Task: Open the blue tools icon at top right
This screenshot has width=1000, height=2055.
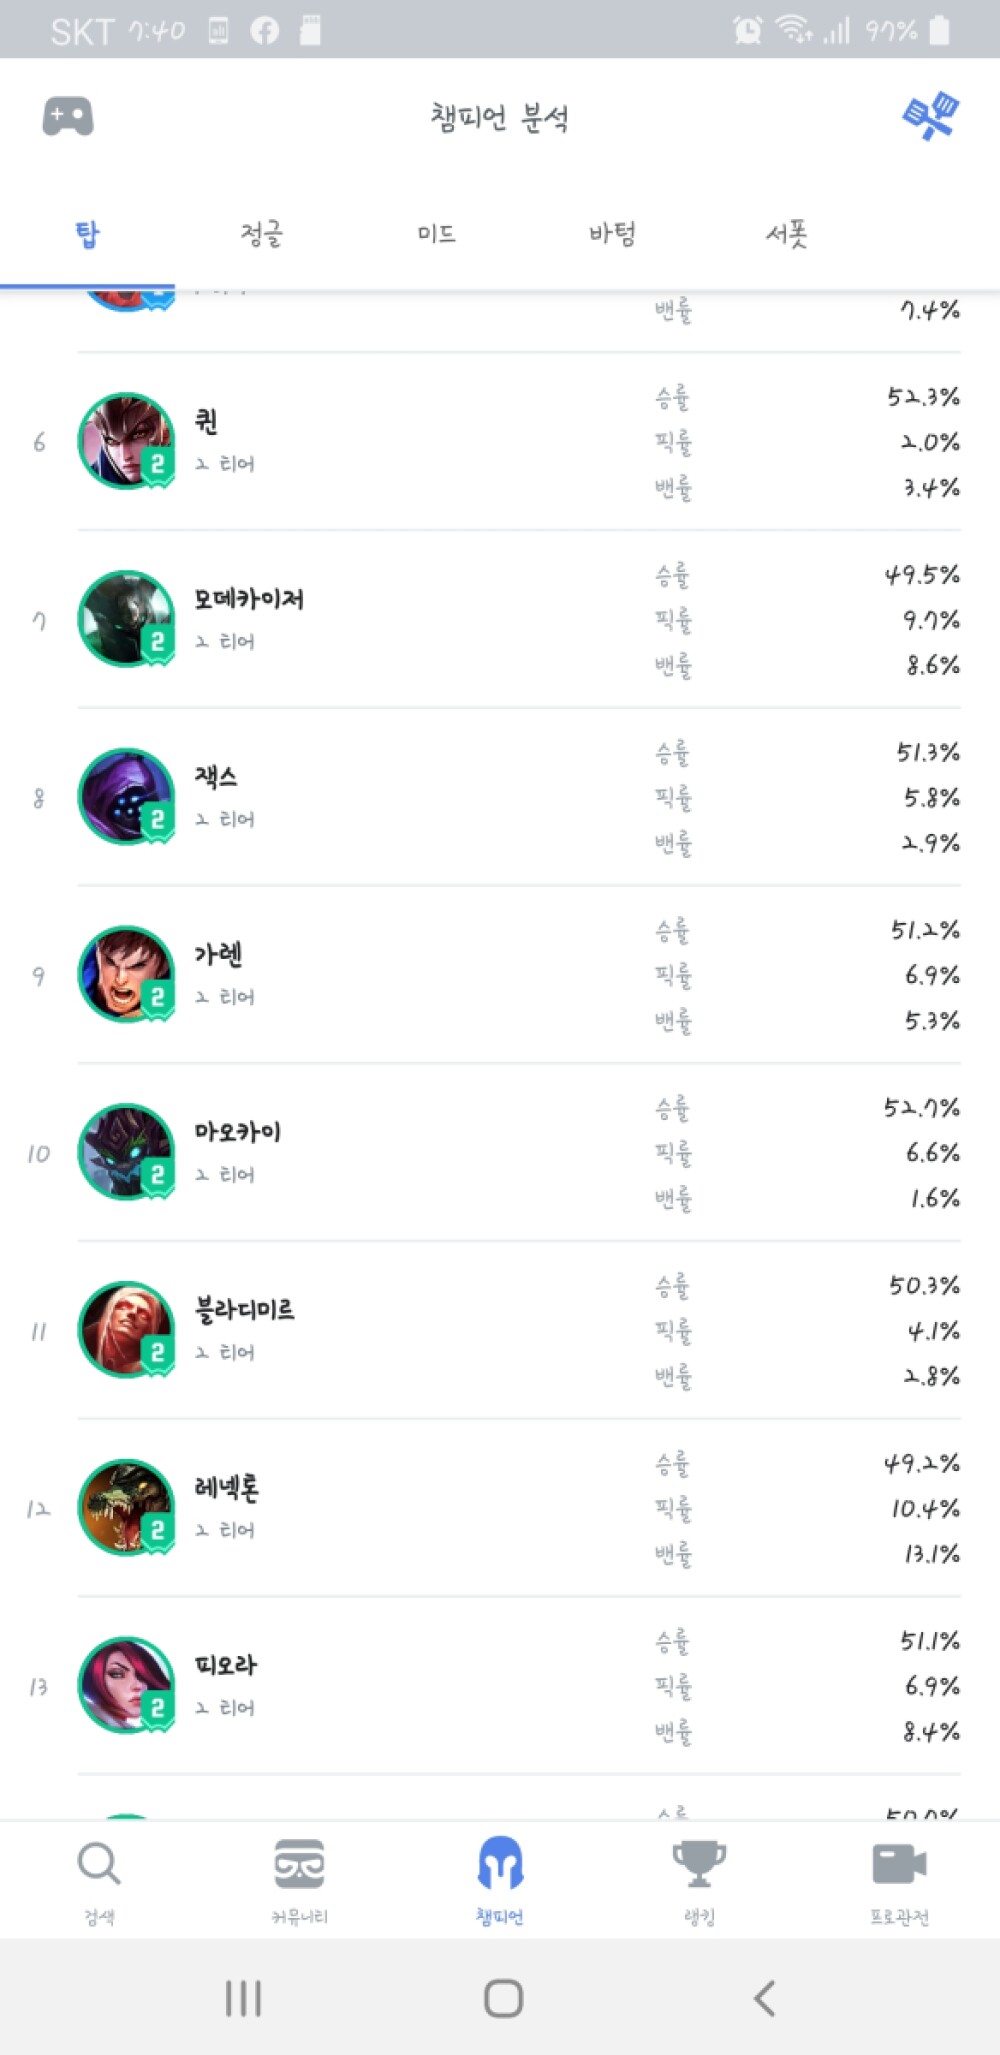Action: (930, 116)
